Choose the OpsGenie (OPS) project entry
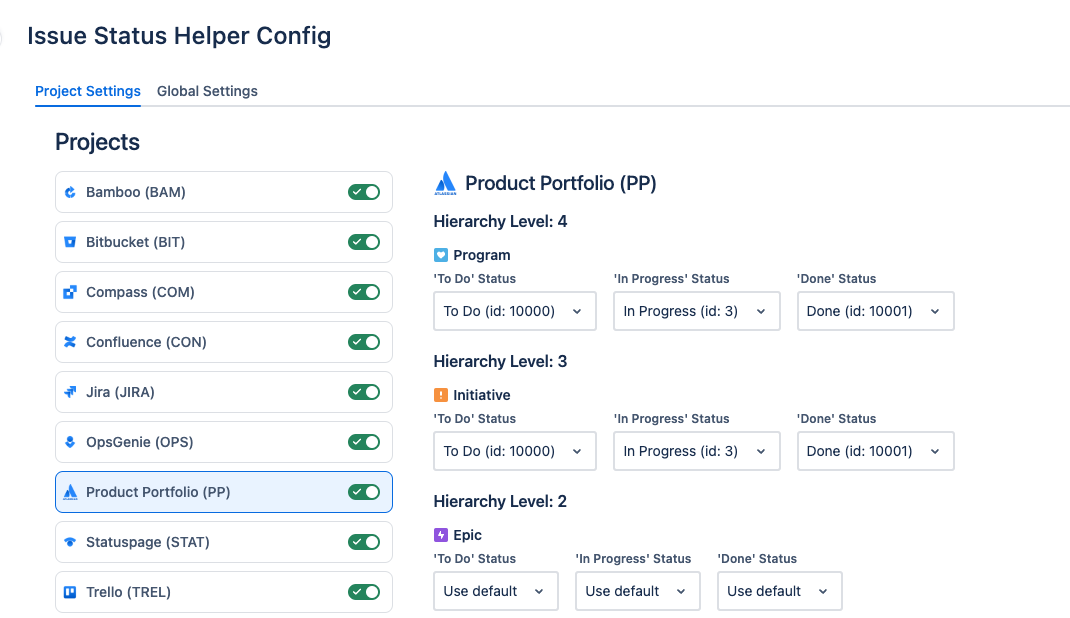This screenshot has width=1070, height=618. coord(224,442)
